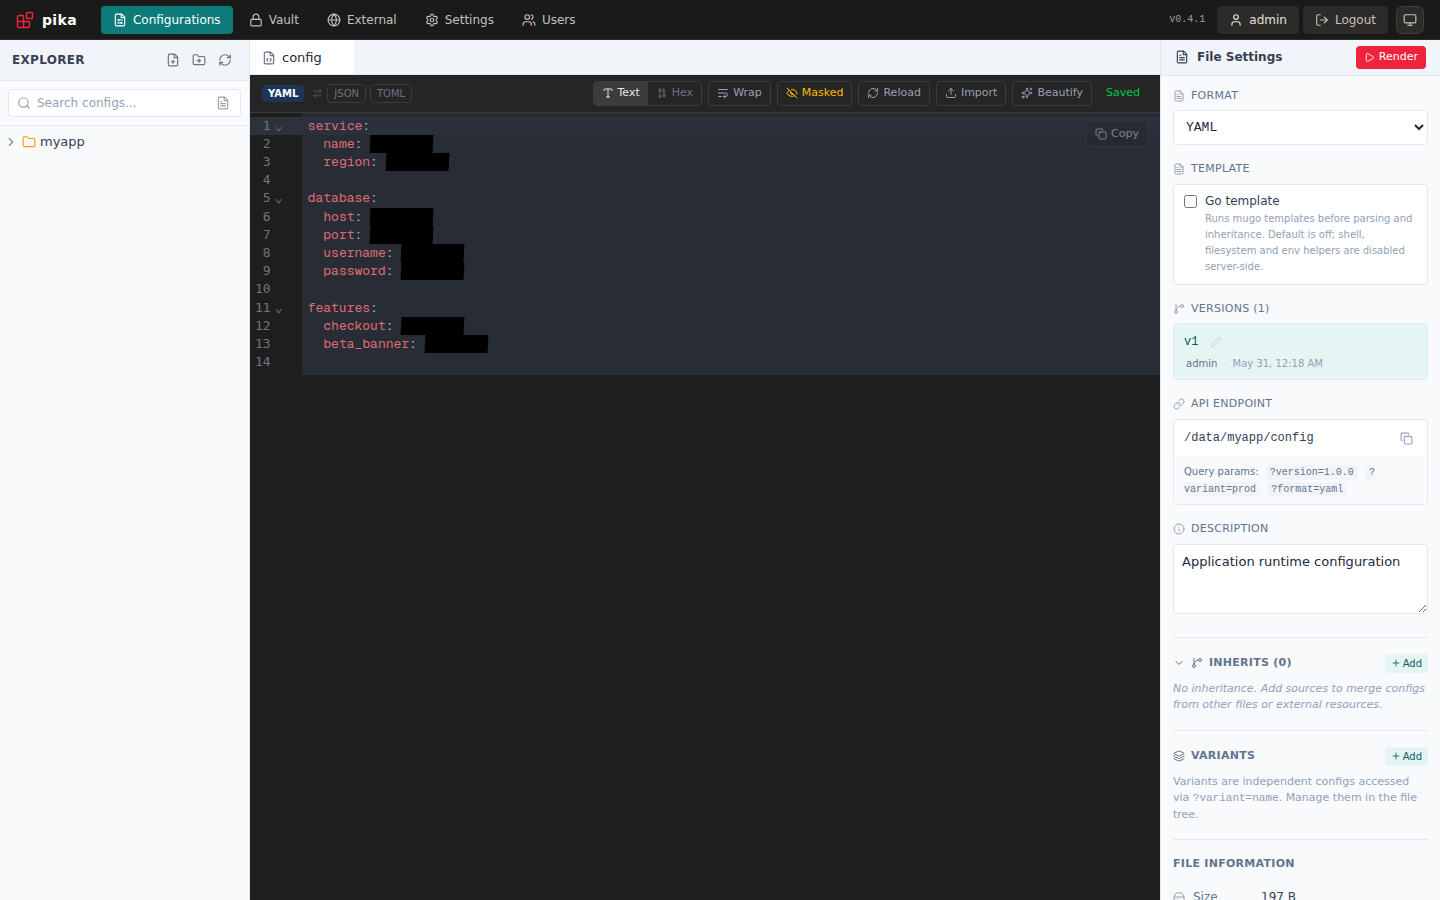Click Logout
The width and height of the screenshot is (1440, 900).
1345,20
